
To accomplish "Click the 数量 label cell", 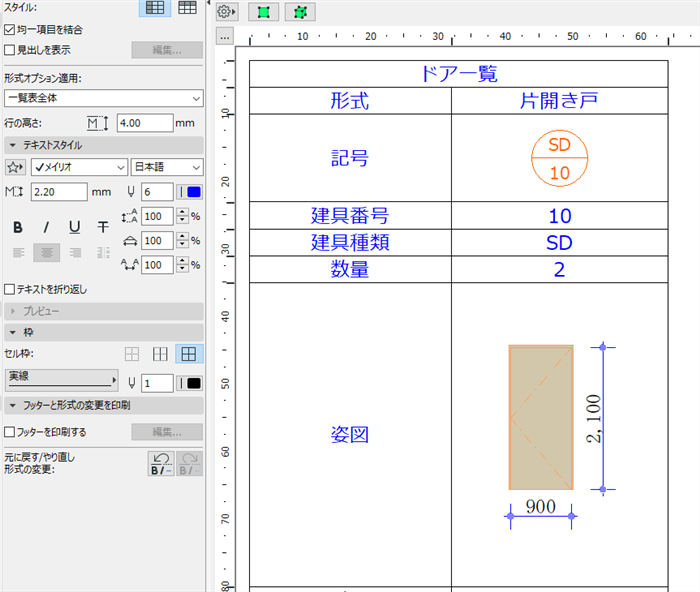I will tap(350, 269).
